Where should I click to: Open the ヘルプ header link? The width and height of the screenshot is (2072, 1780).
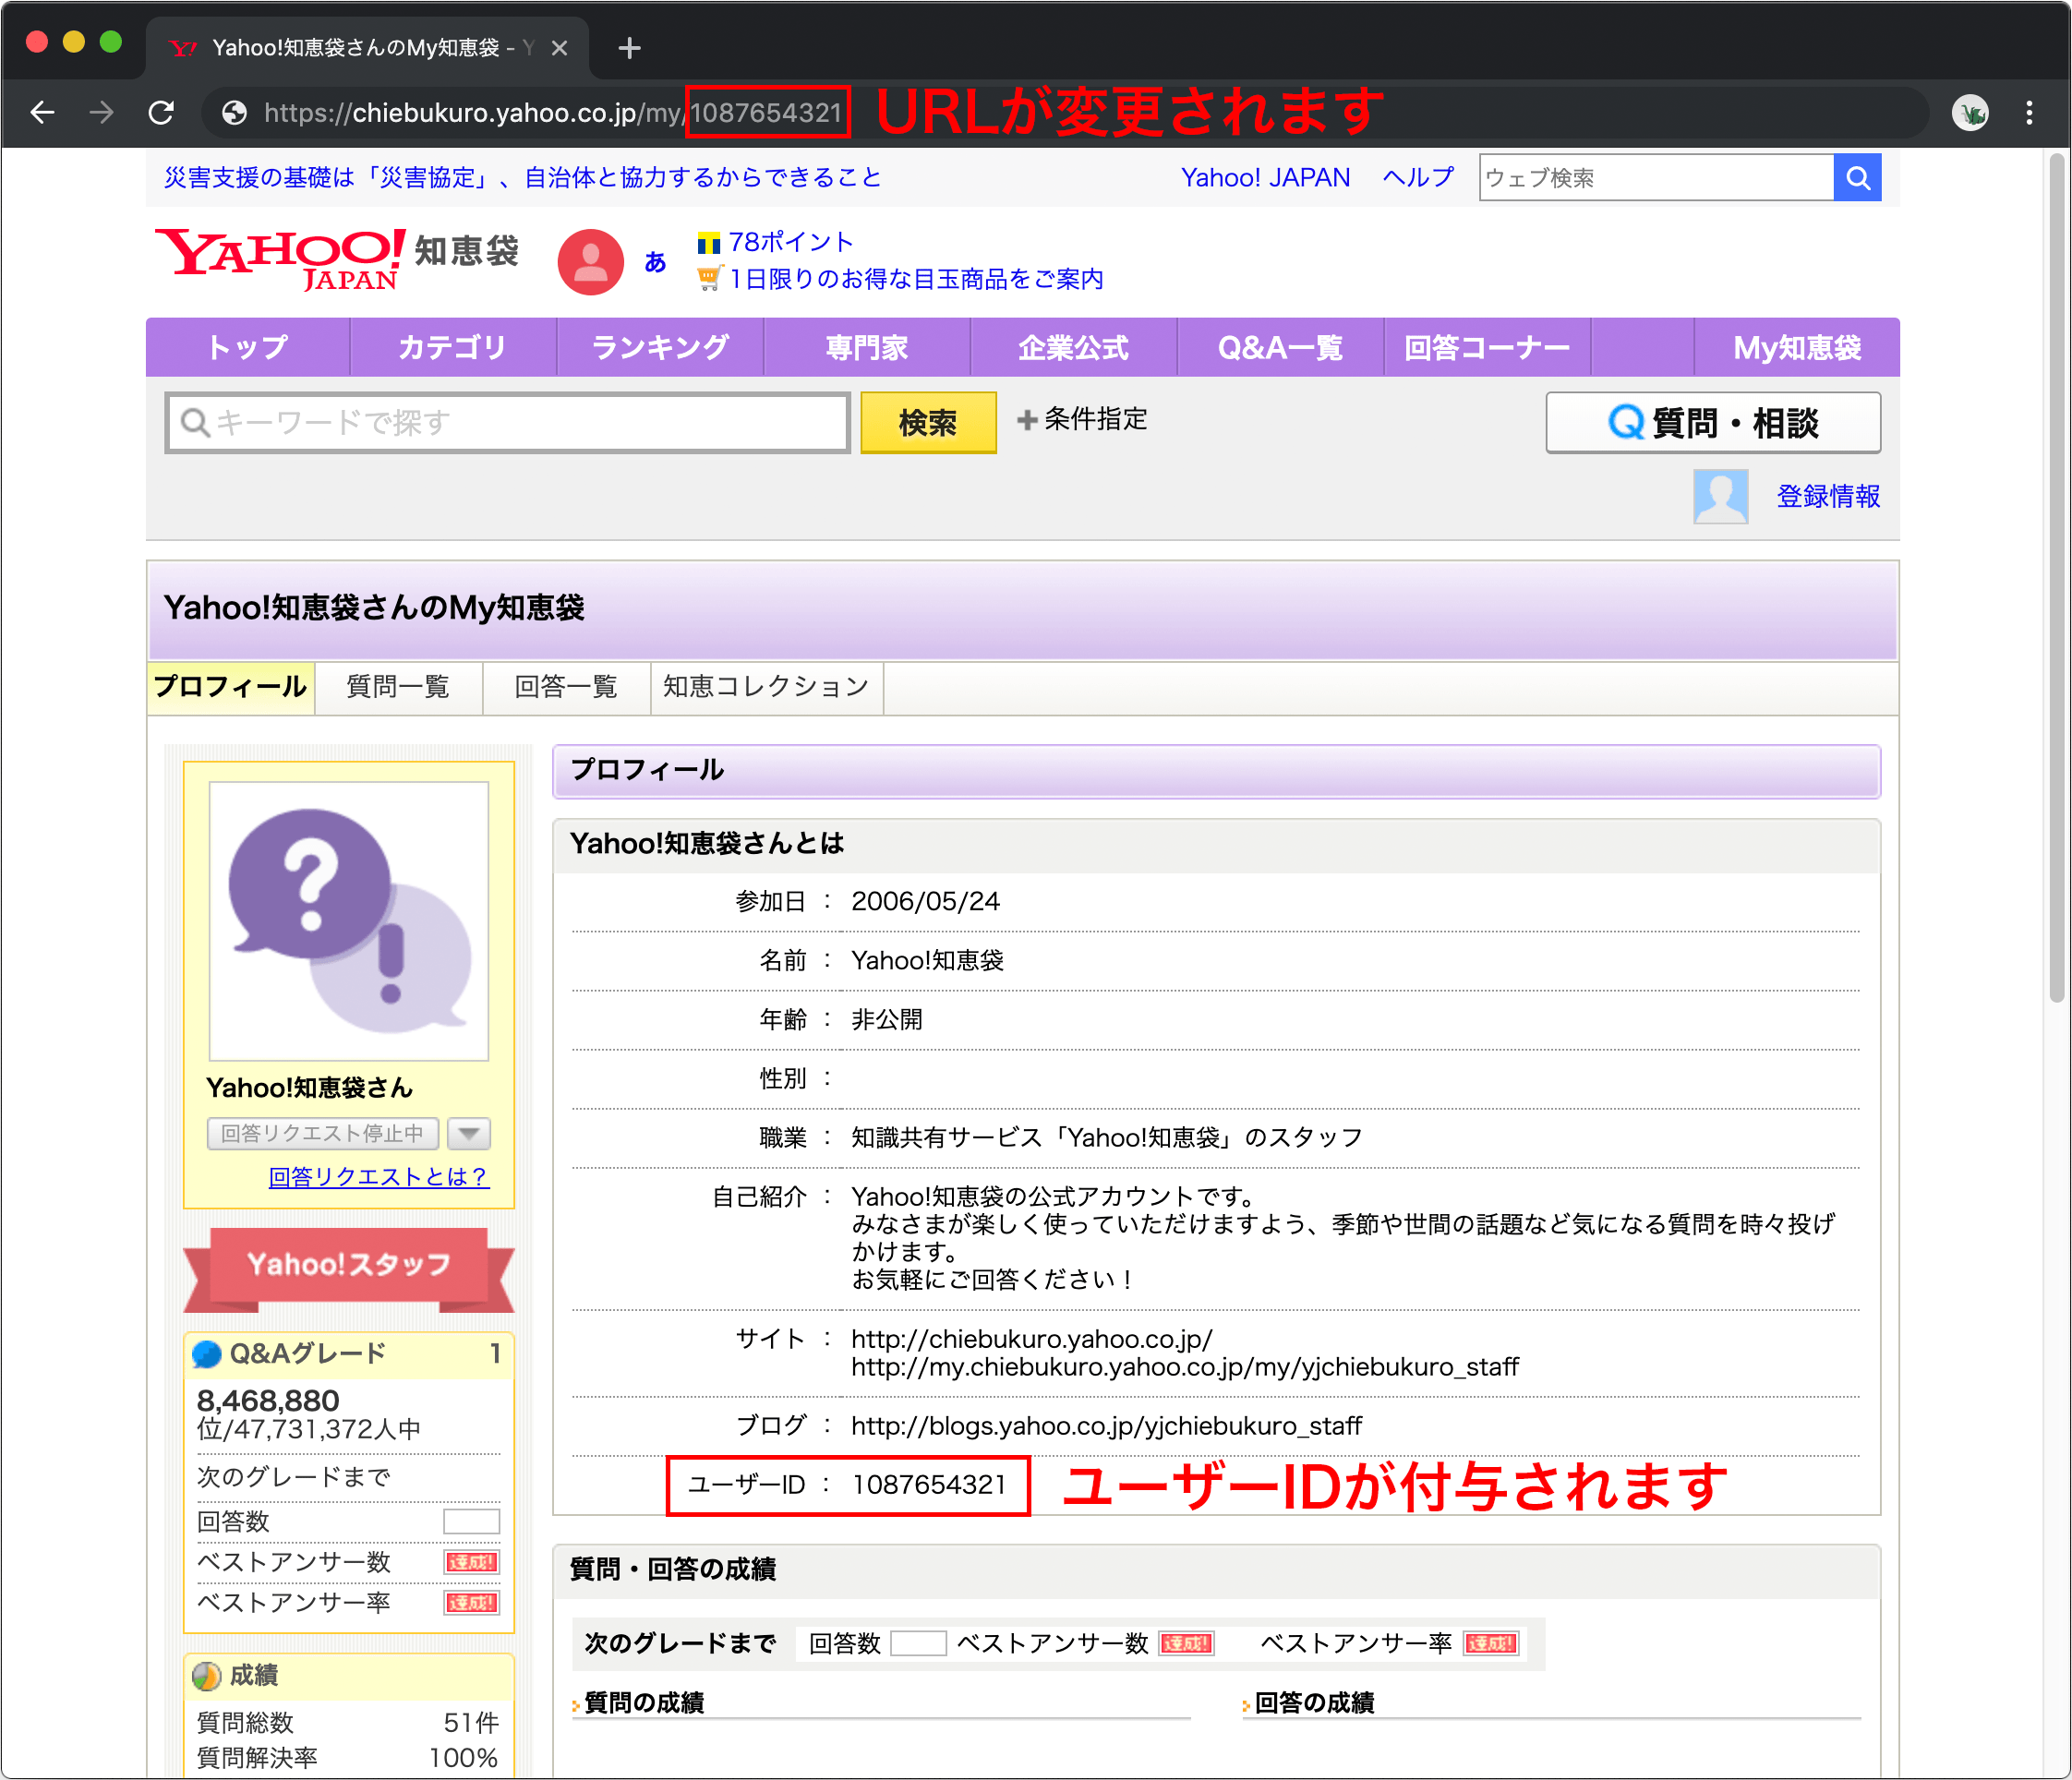click(x=1418, y=177)
